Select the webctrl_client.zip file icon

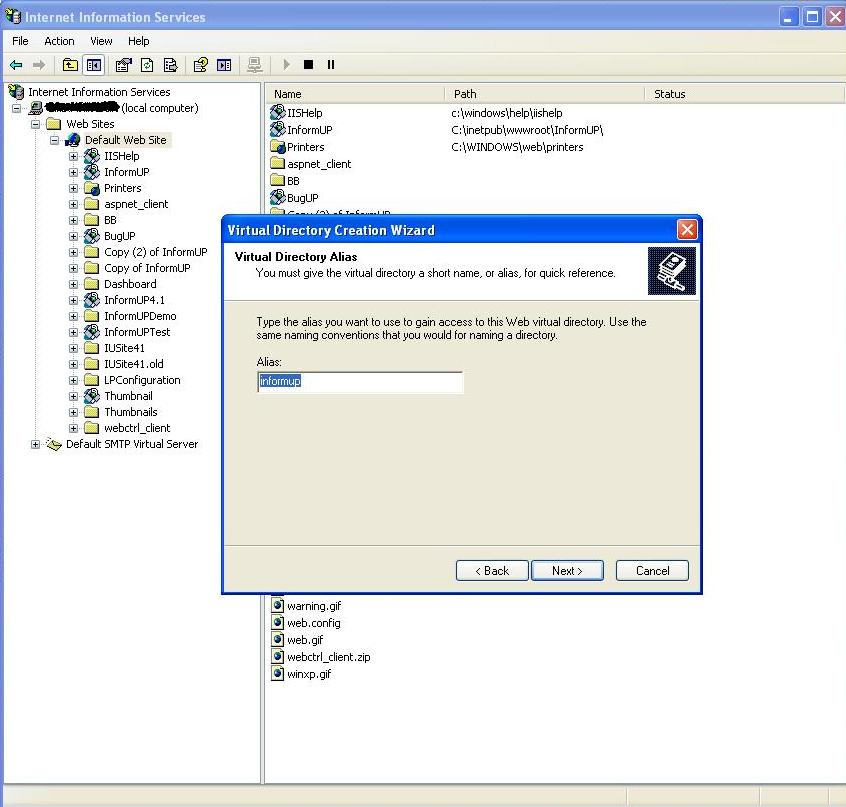click(x=277, y=656)
